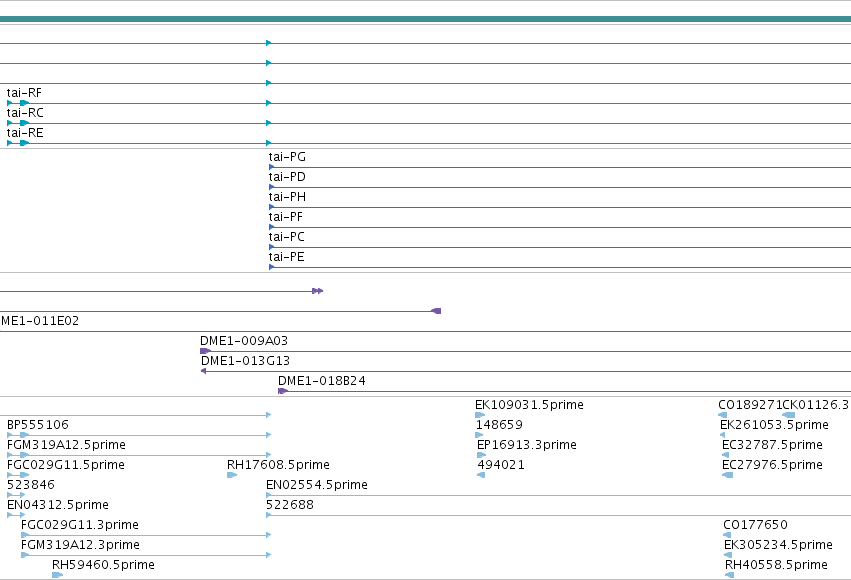The image size is (851, 580).
Task: Click the CO177650 EST label
Action: pyautogui.click(x=755, y=525)
